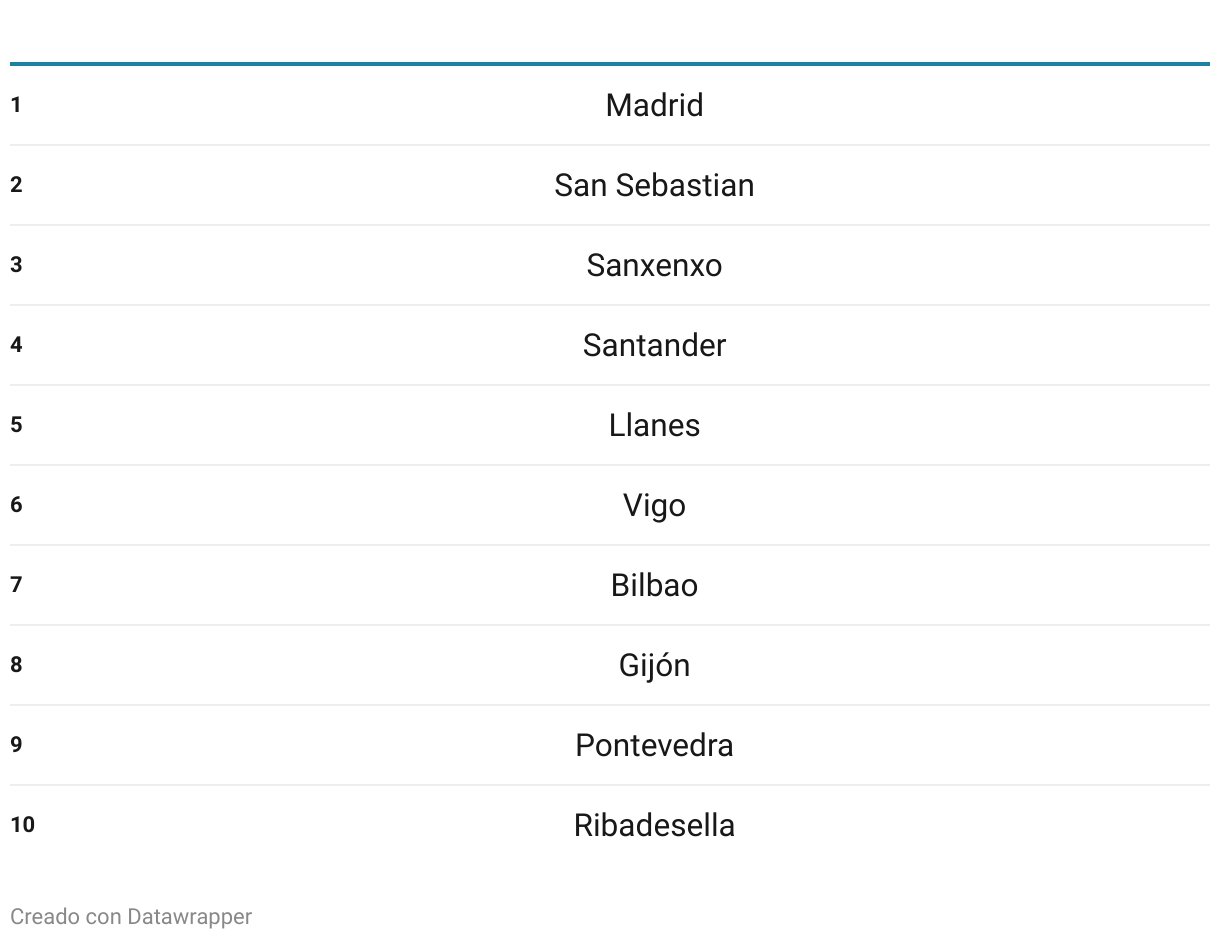The width and height of the screenshot is (1220, 940).
Task: Click the Gijón city name
Action: pyautogui.click(x=654, y=665)
